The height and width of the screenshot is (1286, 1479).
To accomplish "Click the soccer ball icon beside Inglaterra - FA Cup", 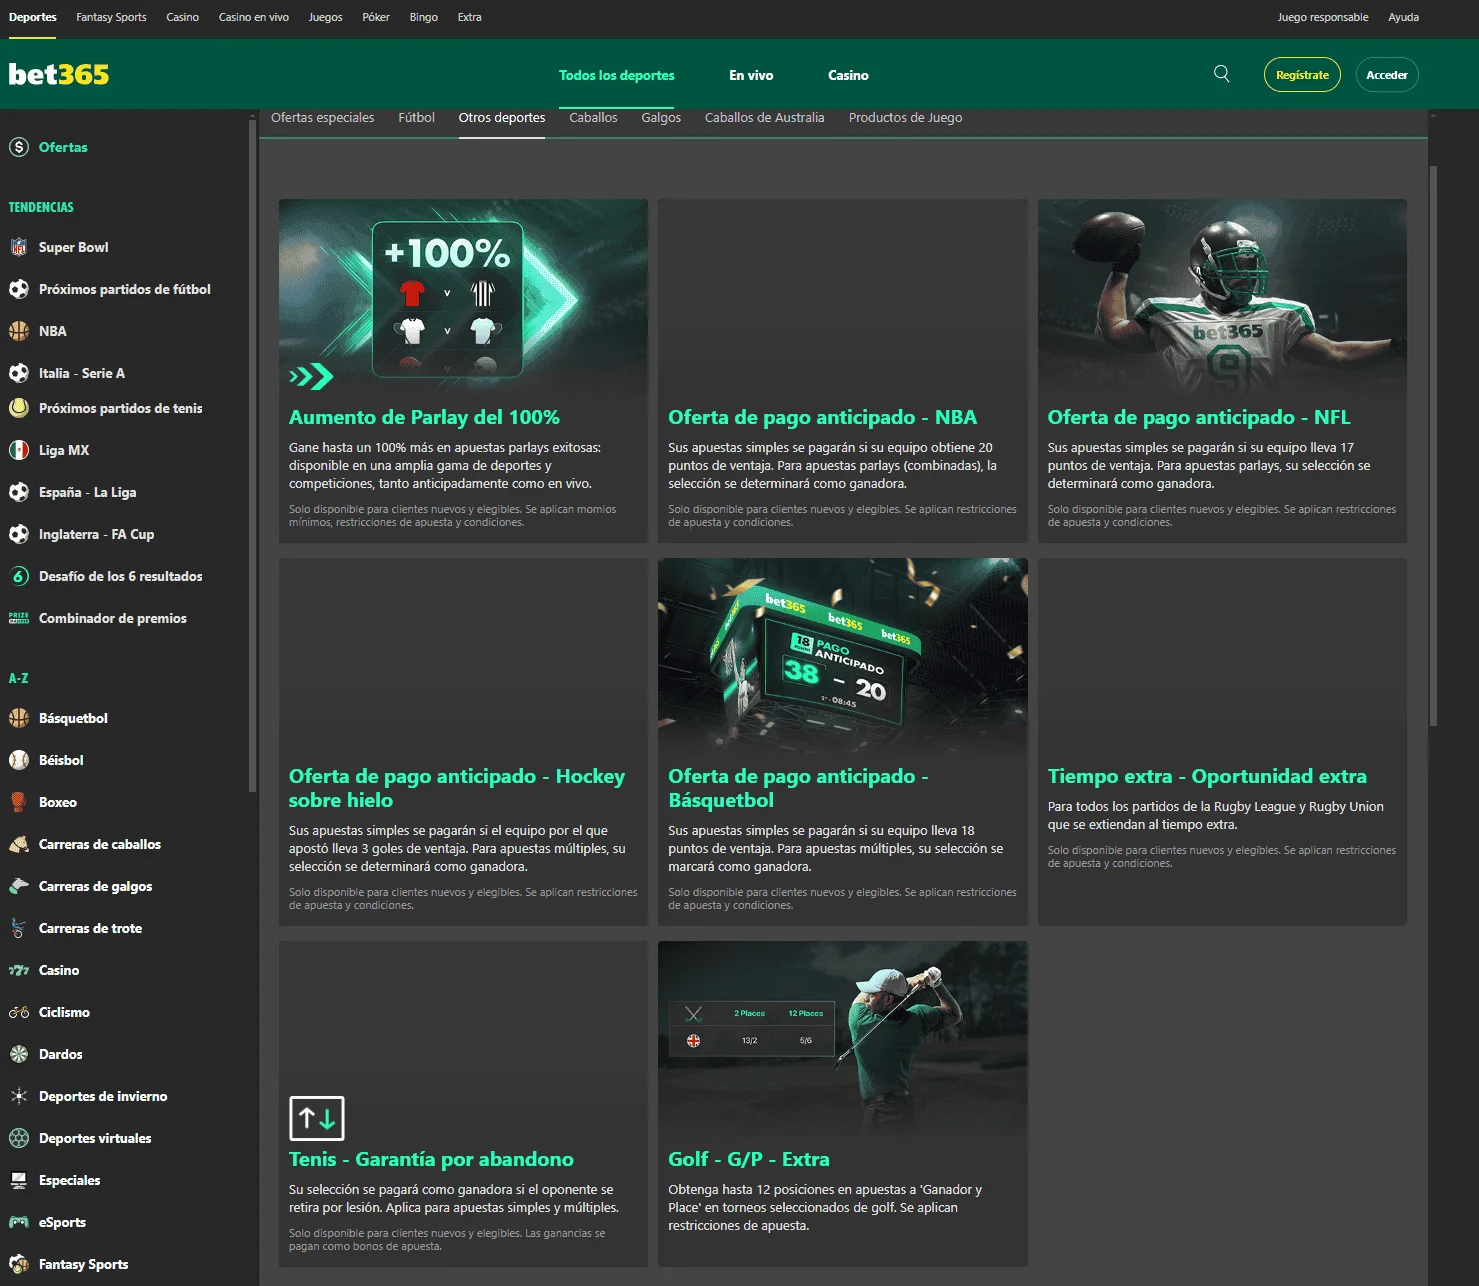I will [x=19, y=534].
